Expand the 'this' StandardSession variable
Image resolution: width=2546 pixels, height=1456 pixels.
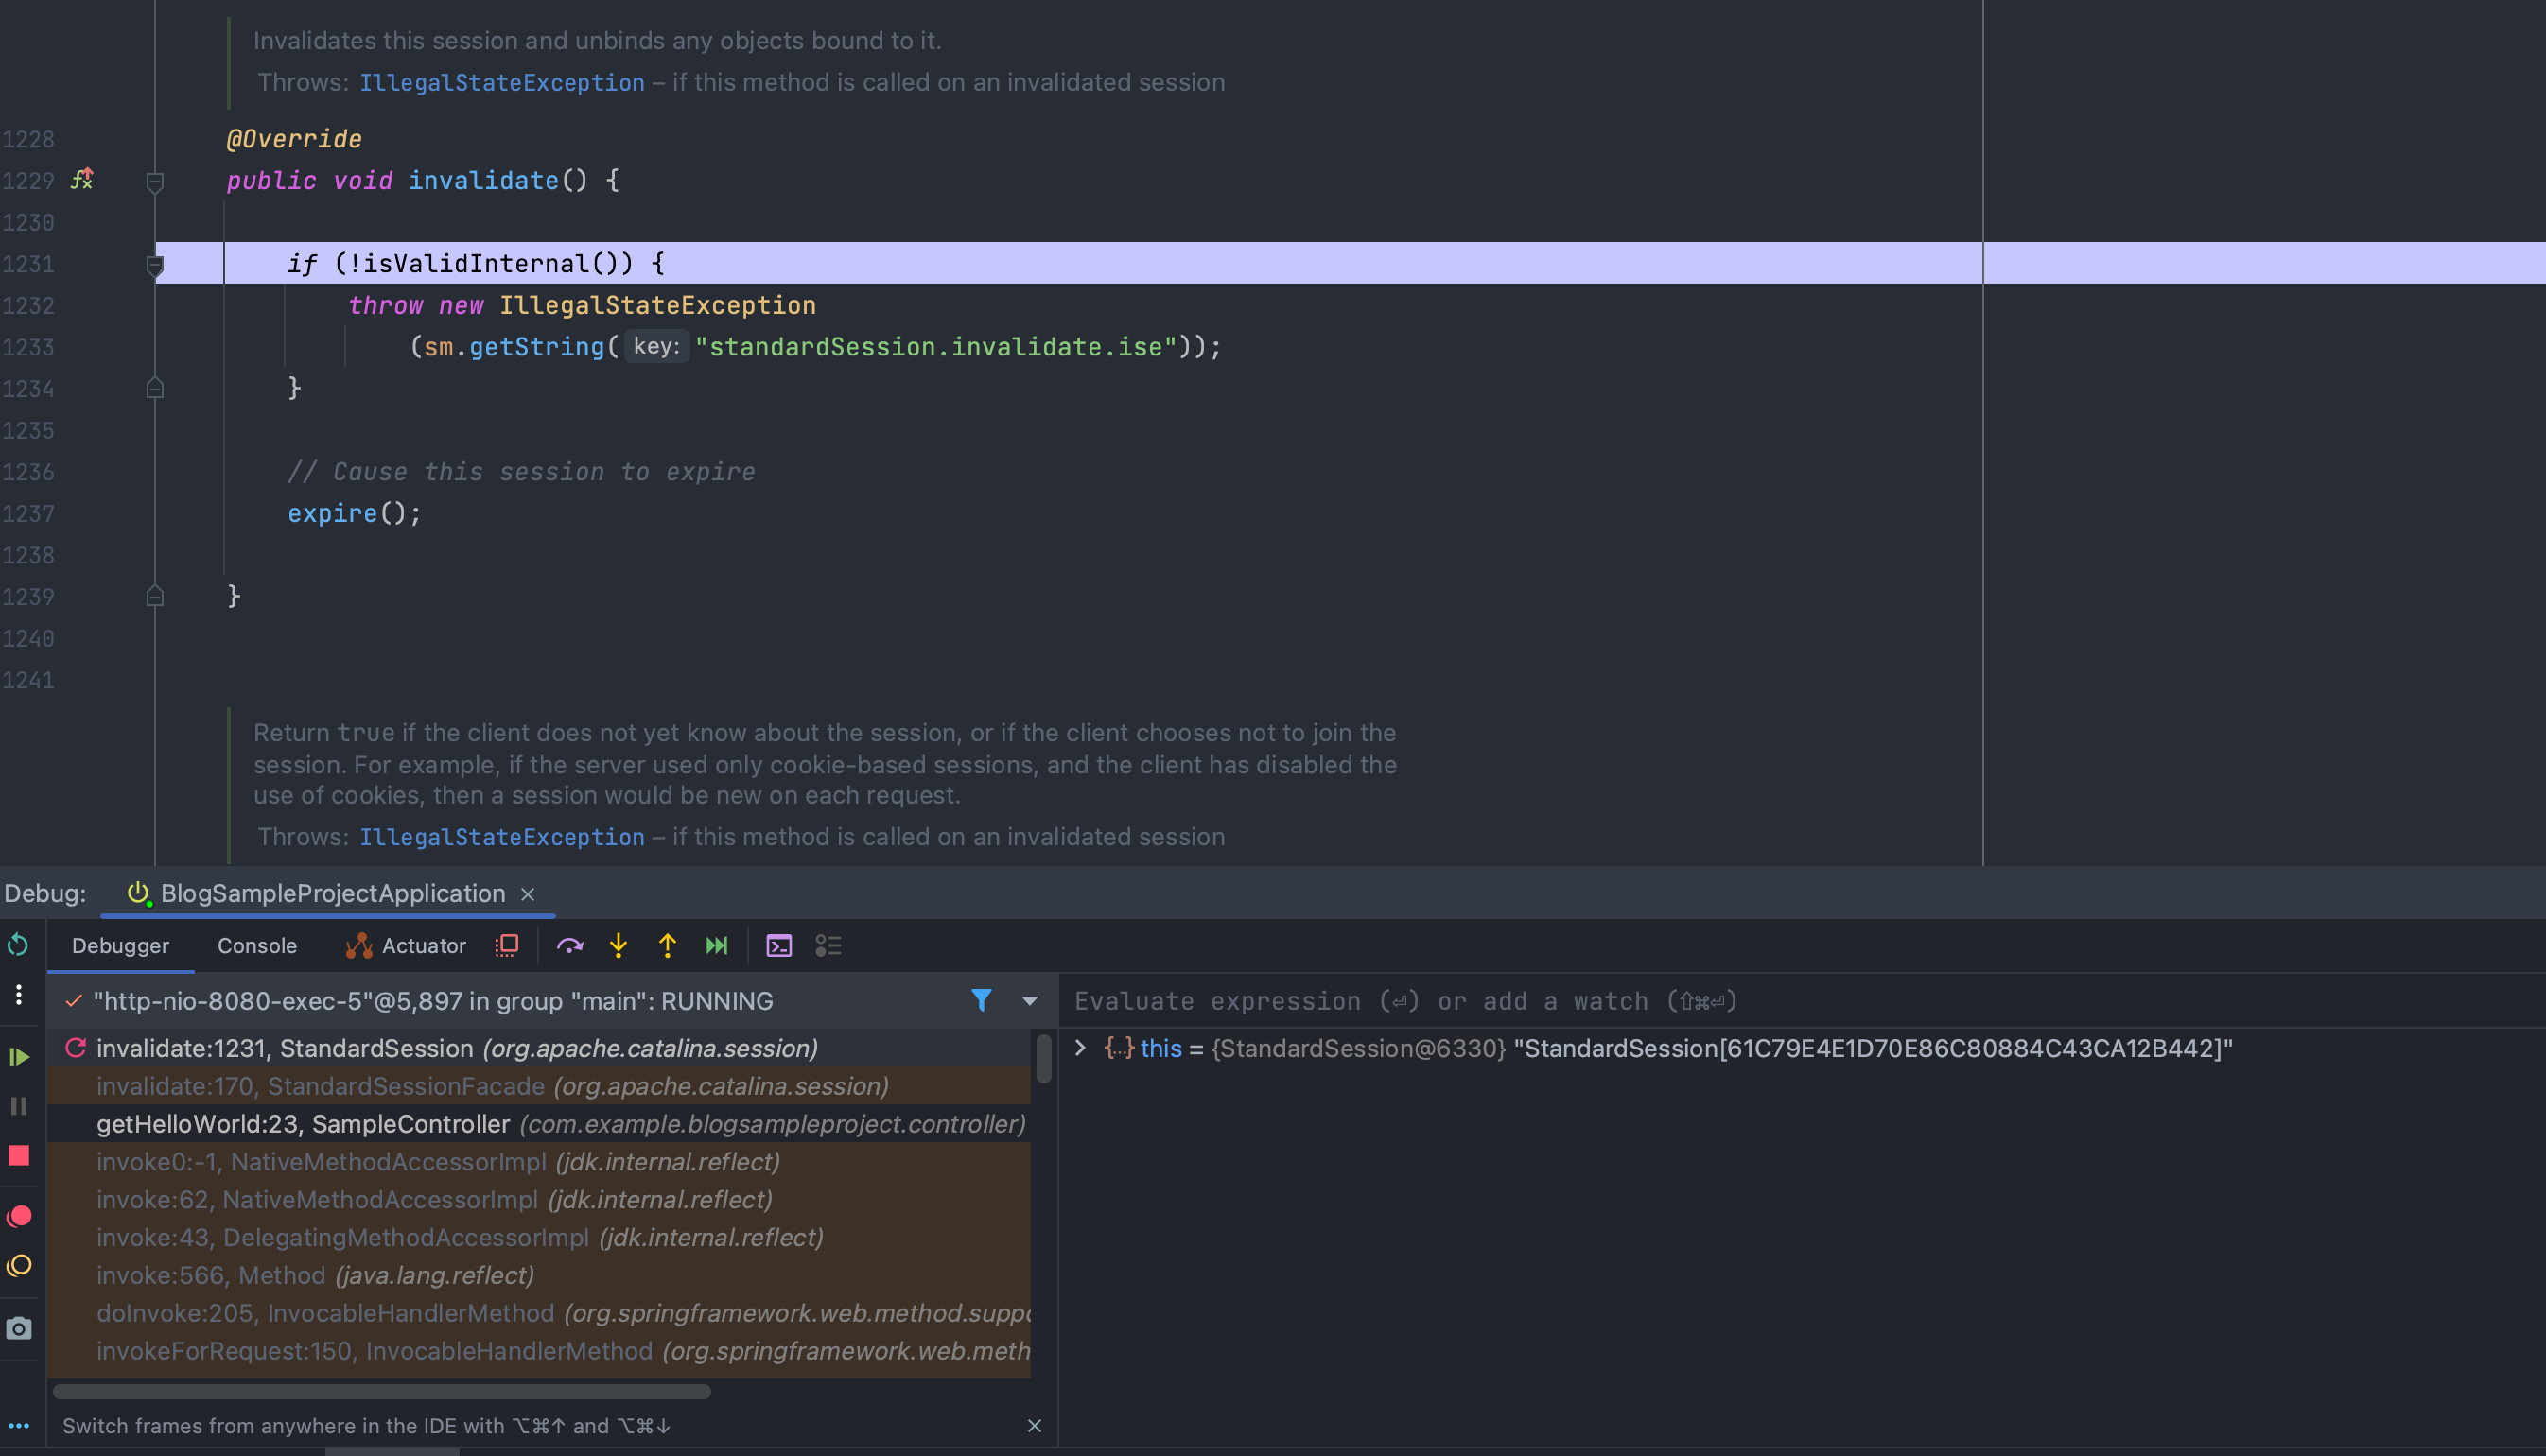point(1080,1048)
